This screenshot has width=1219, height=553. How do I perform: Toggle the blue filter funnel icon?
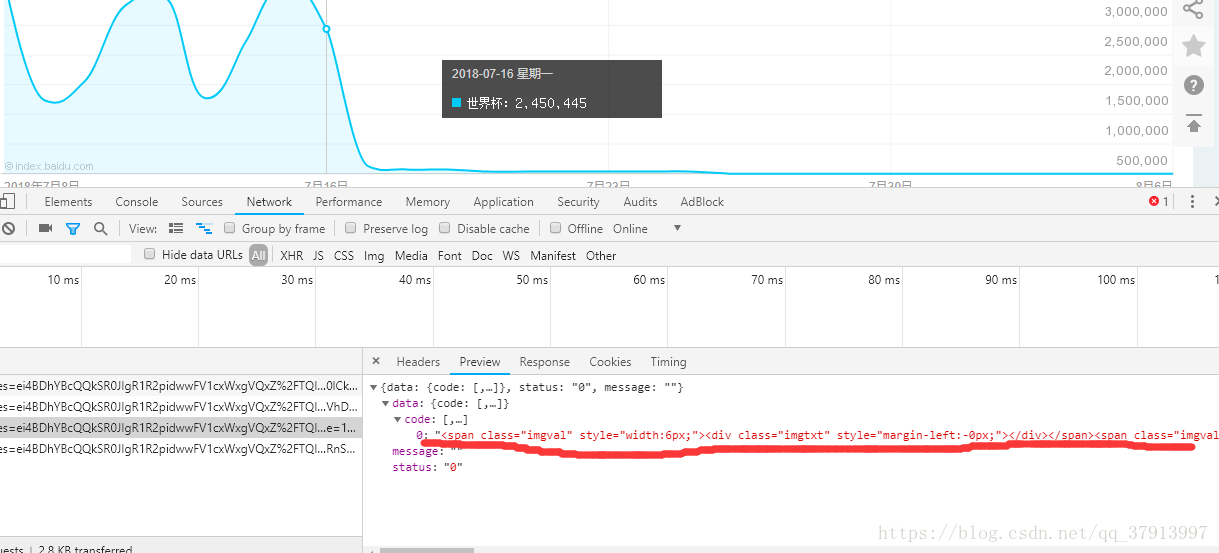click(73, 229)
